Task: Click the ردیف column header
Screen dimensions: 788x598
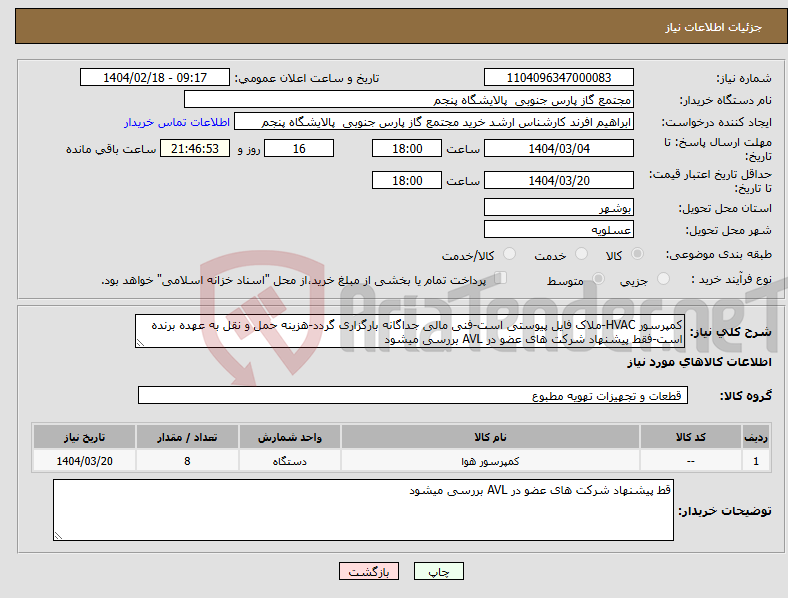Action: coord(756,437)
